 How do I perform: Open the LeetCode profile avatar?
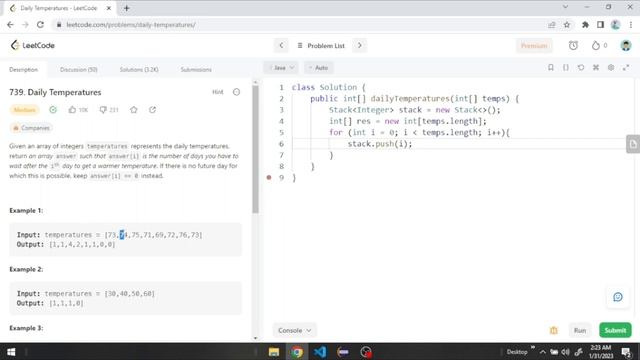tap(626, 46)
